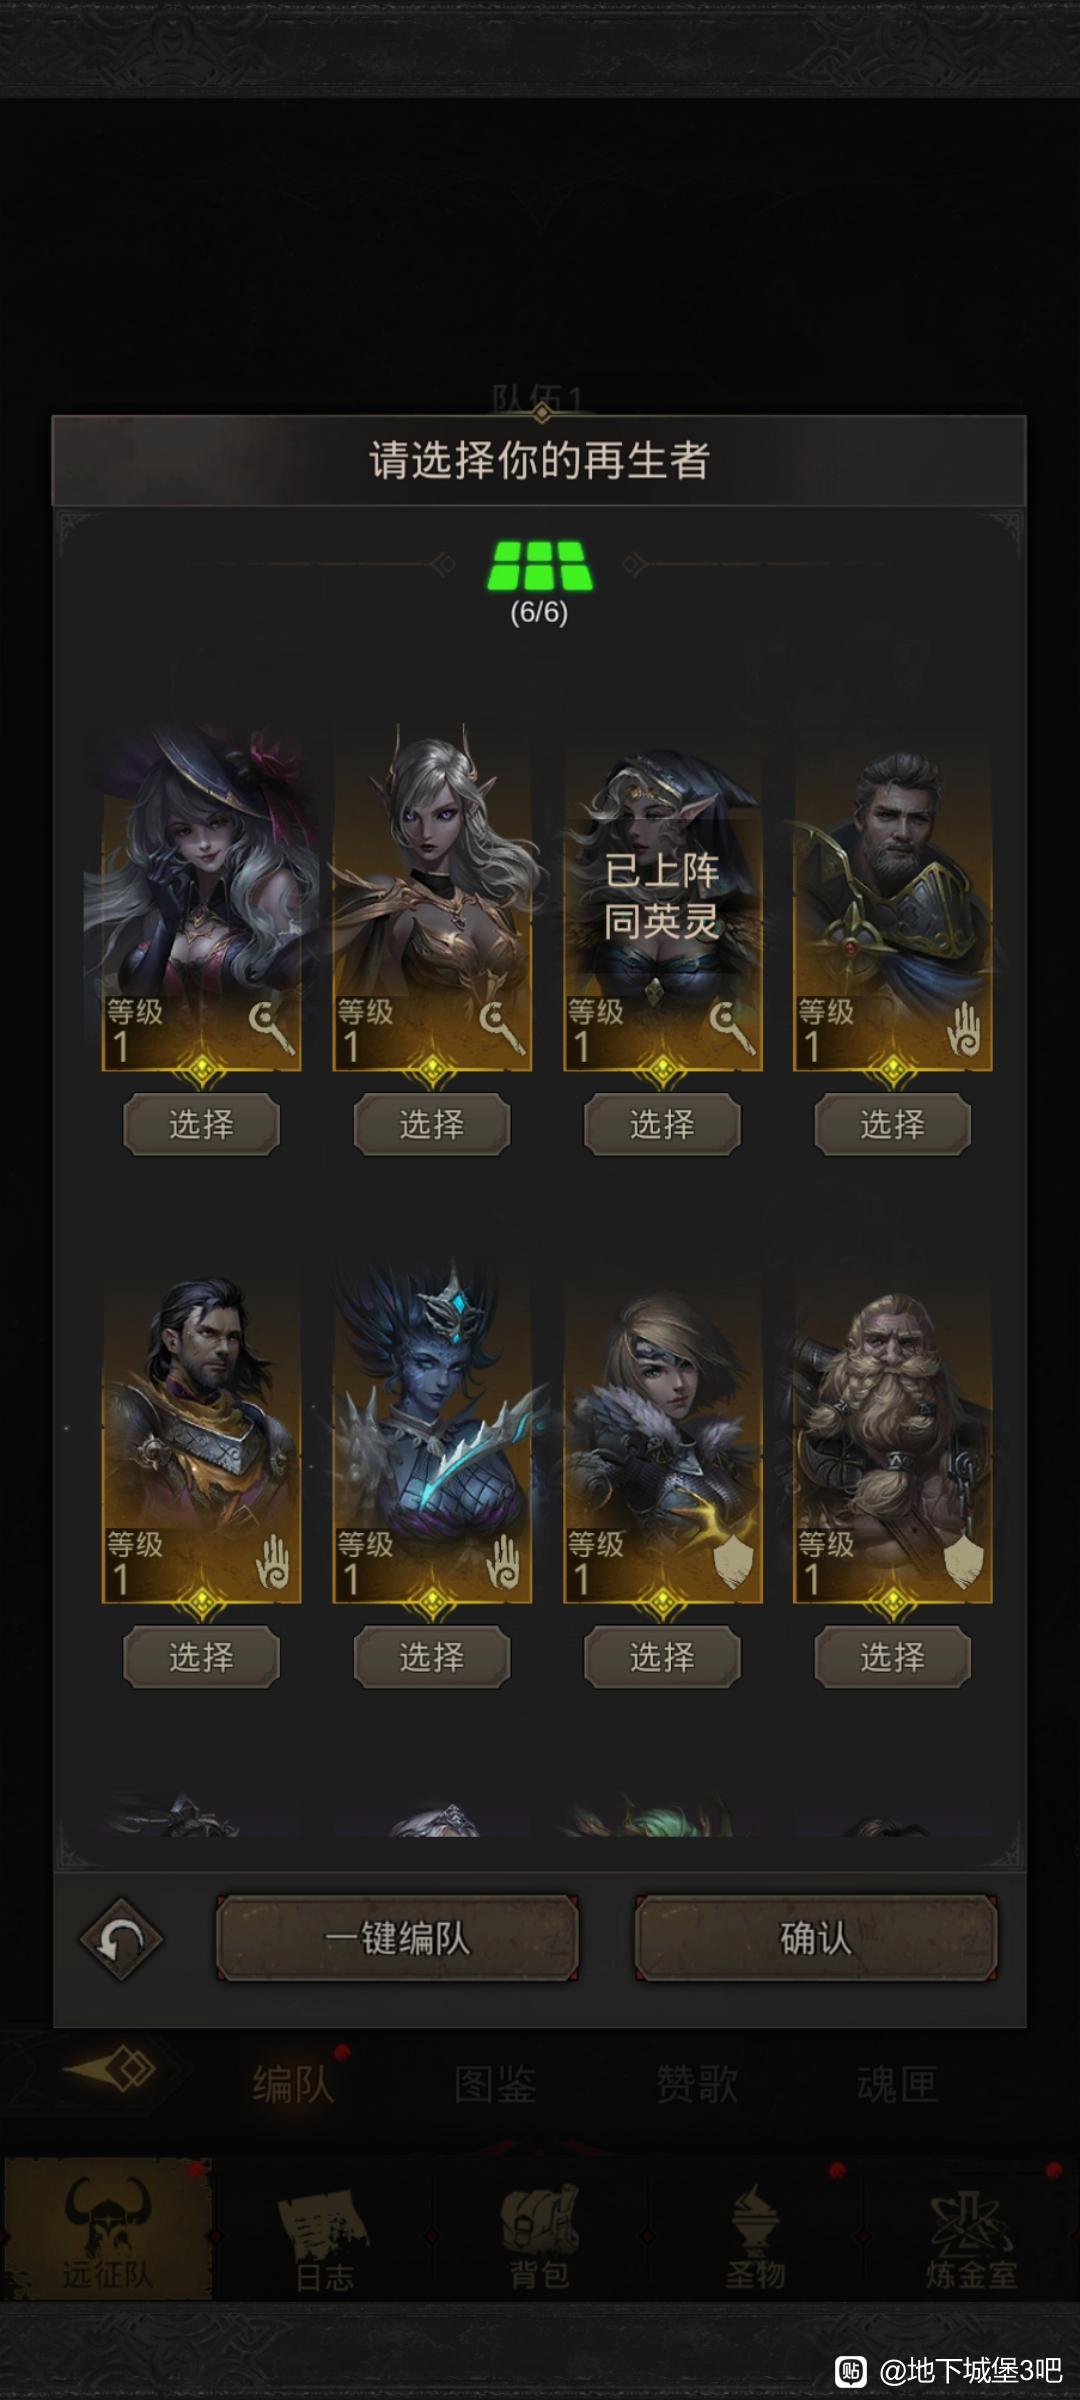Screen dimensions: 1080x2400
Task: Select the witch-hat mage hero
Action: pos(201,1124)
